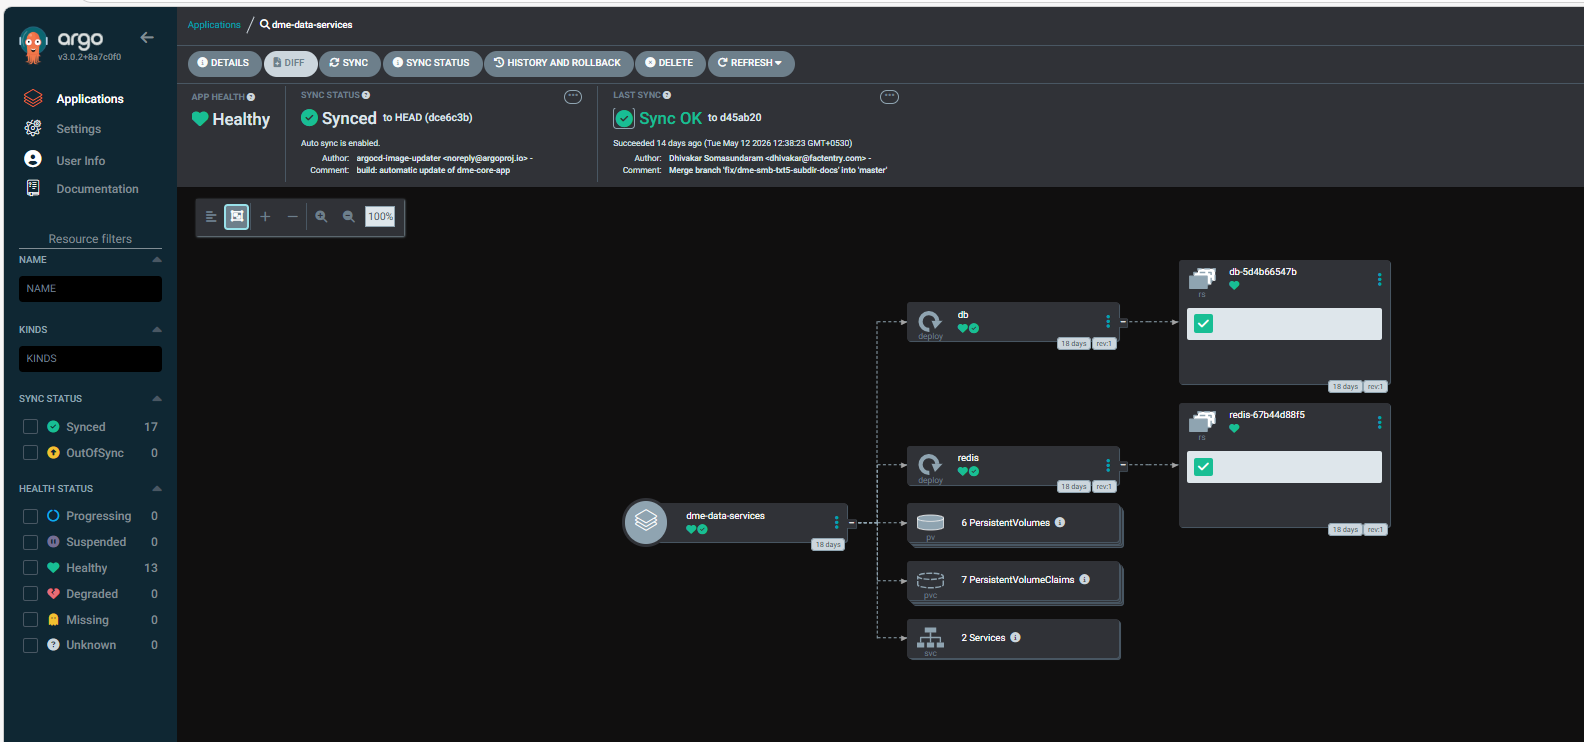Click the APP HEALTH help icon
The image size is (1584, 742).
tap(251, 97)
